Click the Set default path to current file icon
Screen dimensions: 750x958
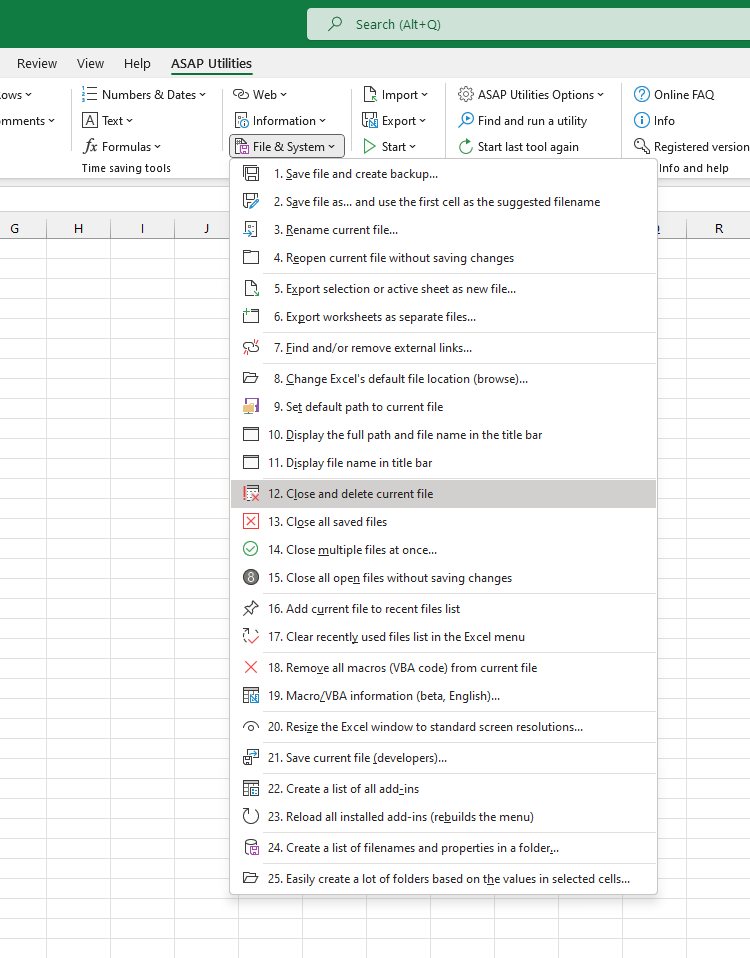point(250,407)
